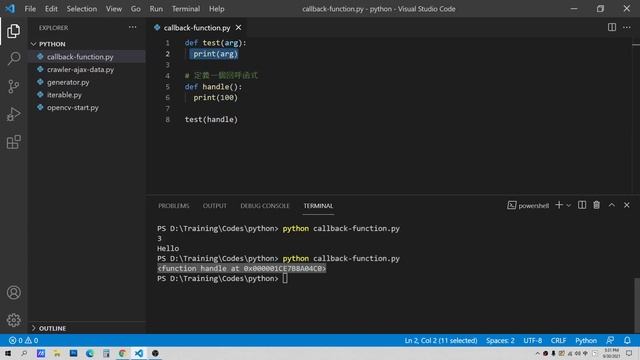Open the Manage gear icon
The image size is (640, 360).
click(13, 320)
